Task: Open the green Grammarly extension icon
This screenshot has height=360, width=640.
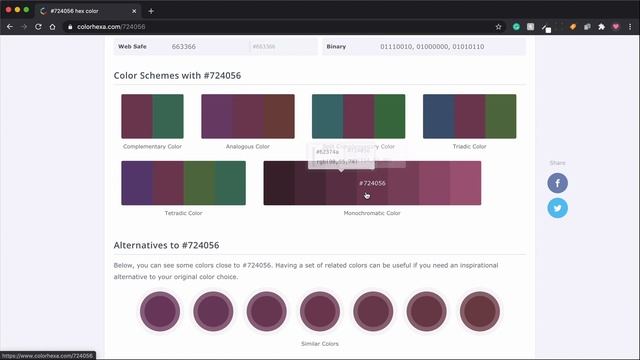Action: click(516, 27)
